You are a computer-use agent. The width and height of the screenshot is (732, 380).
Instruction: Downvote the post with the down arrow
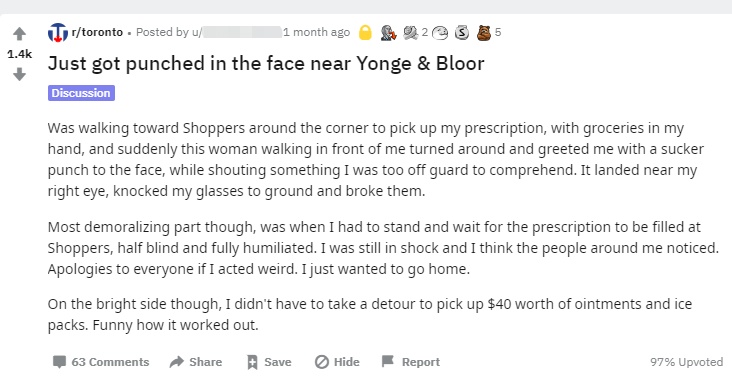click(19, 74)
